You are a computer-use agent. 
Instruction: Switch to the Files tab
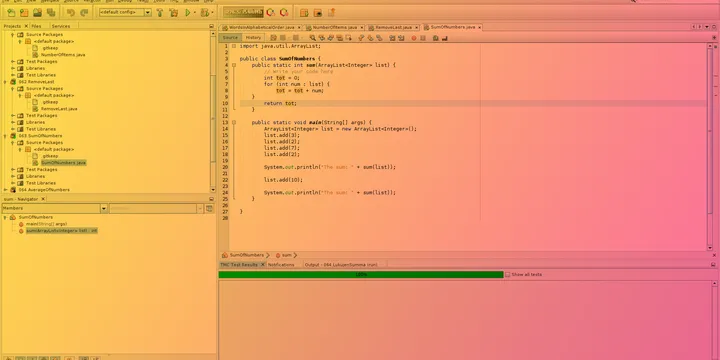point(36,26)
